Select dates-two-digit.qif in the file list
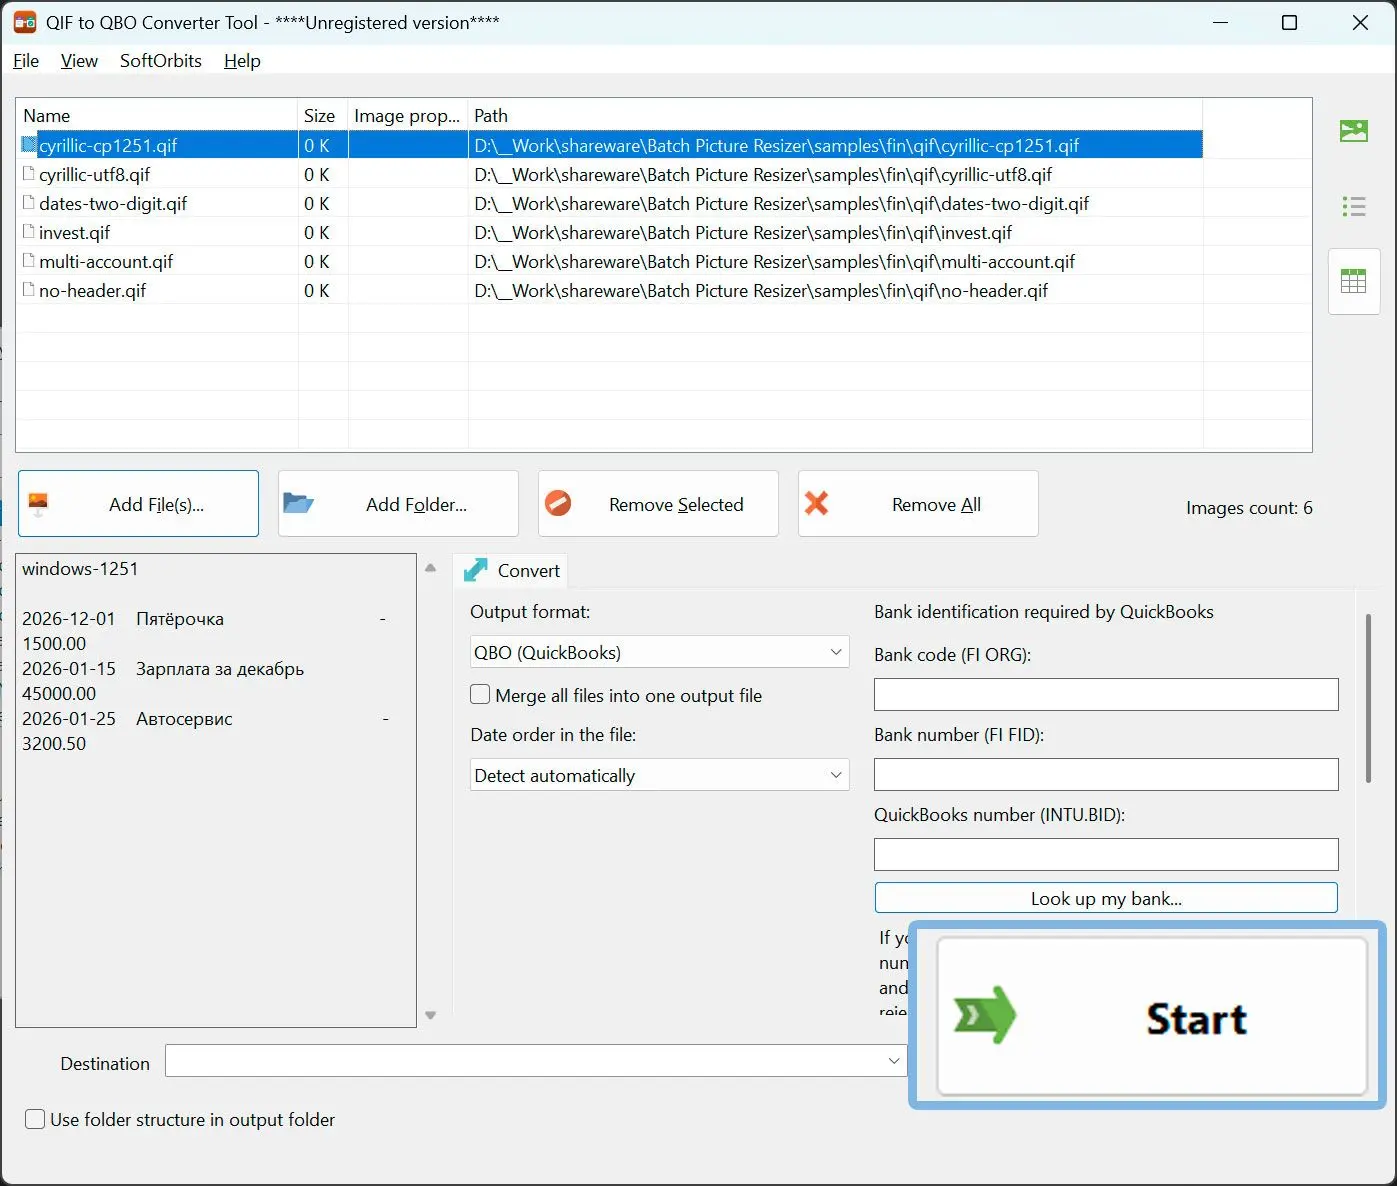The width and height of the screenshot is (1397, 1186). click(x=113, y=203)
